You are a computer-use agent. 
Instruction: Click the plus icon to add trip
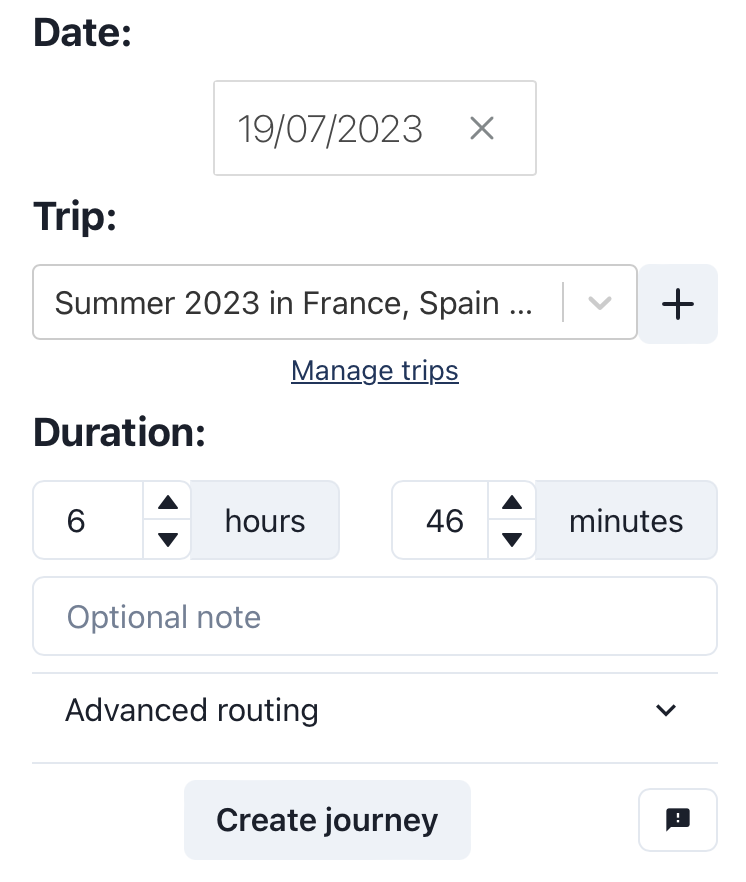point(678,304)
